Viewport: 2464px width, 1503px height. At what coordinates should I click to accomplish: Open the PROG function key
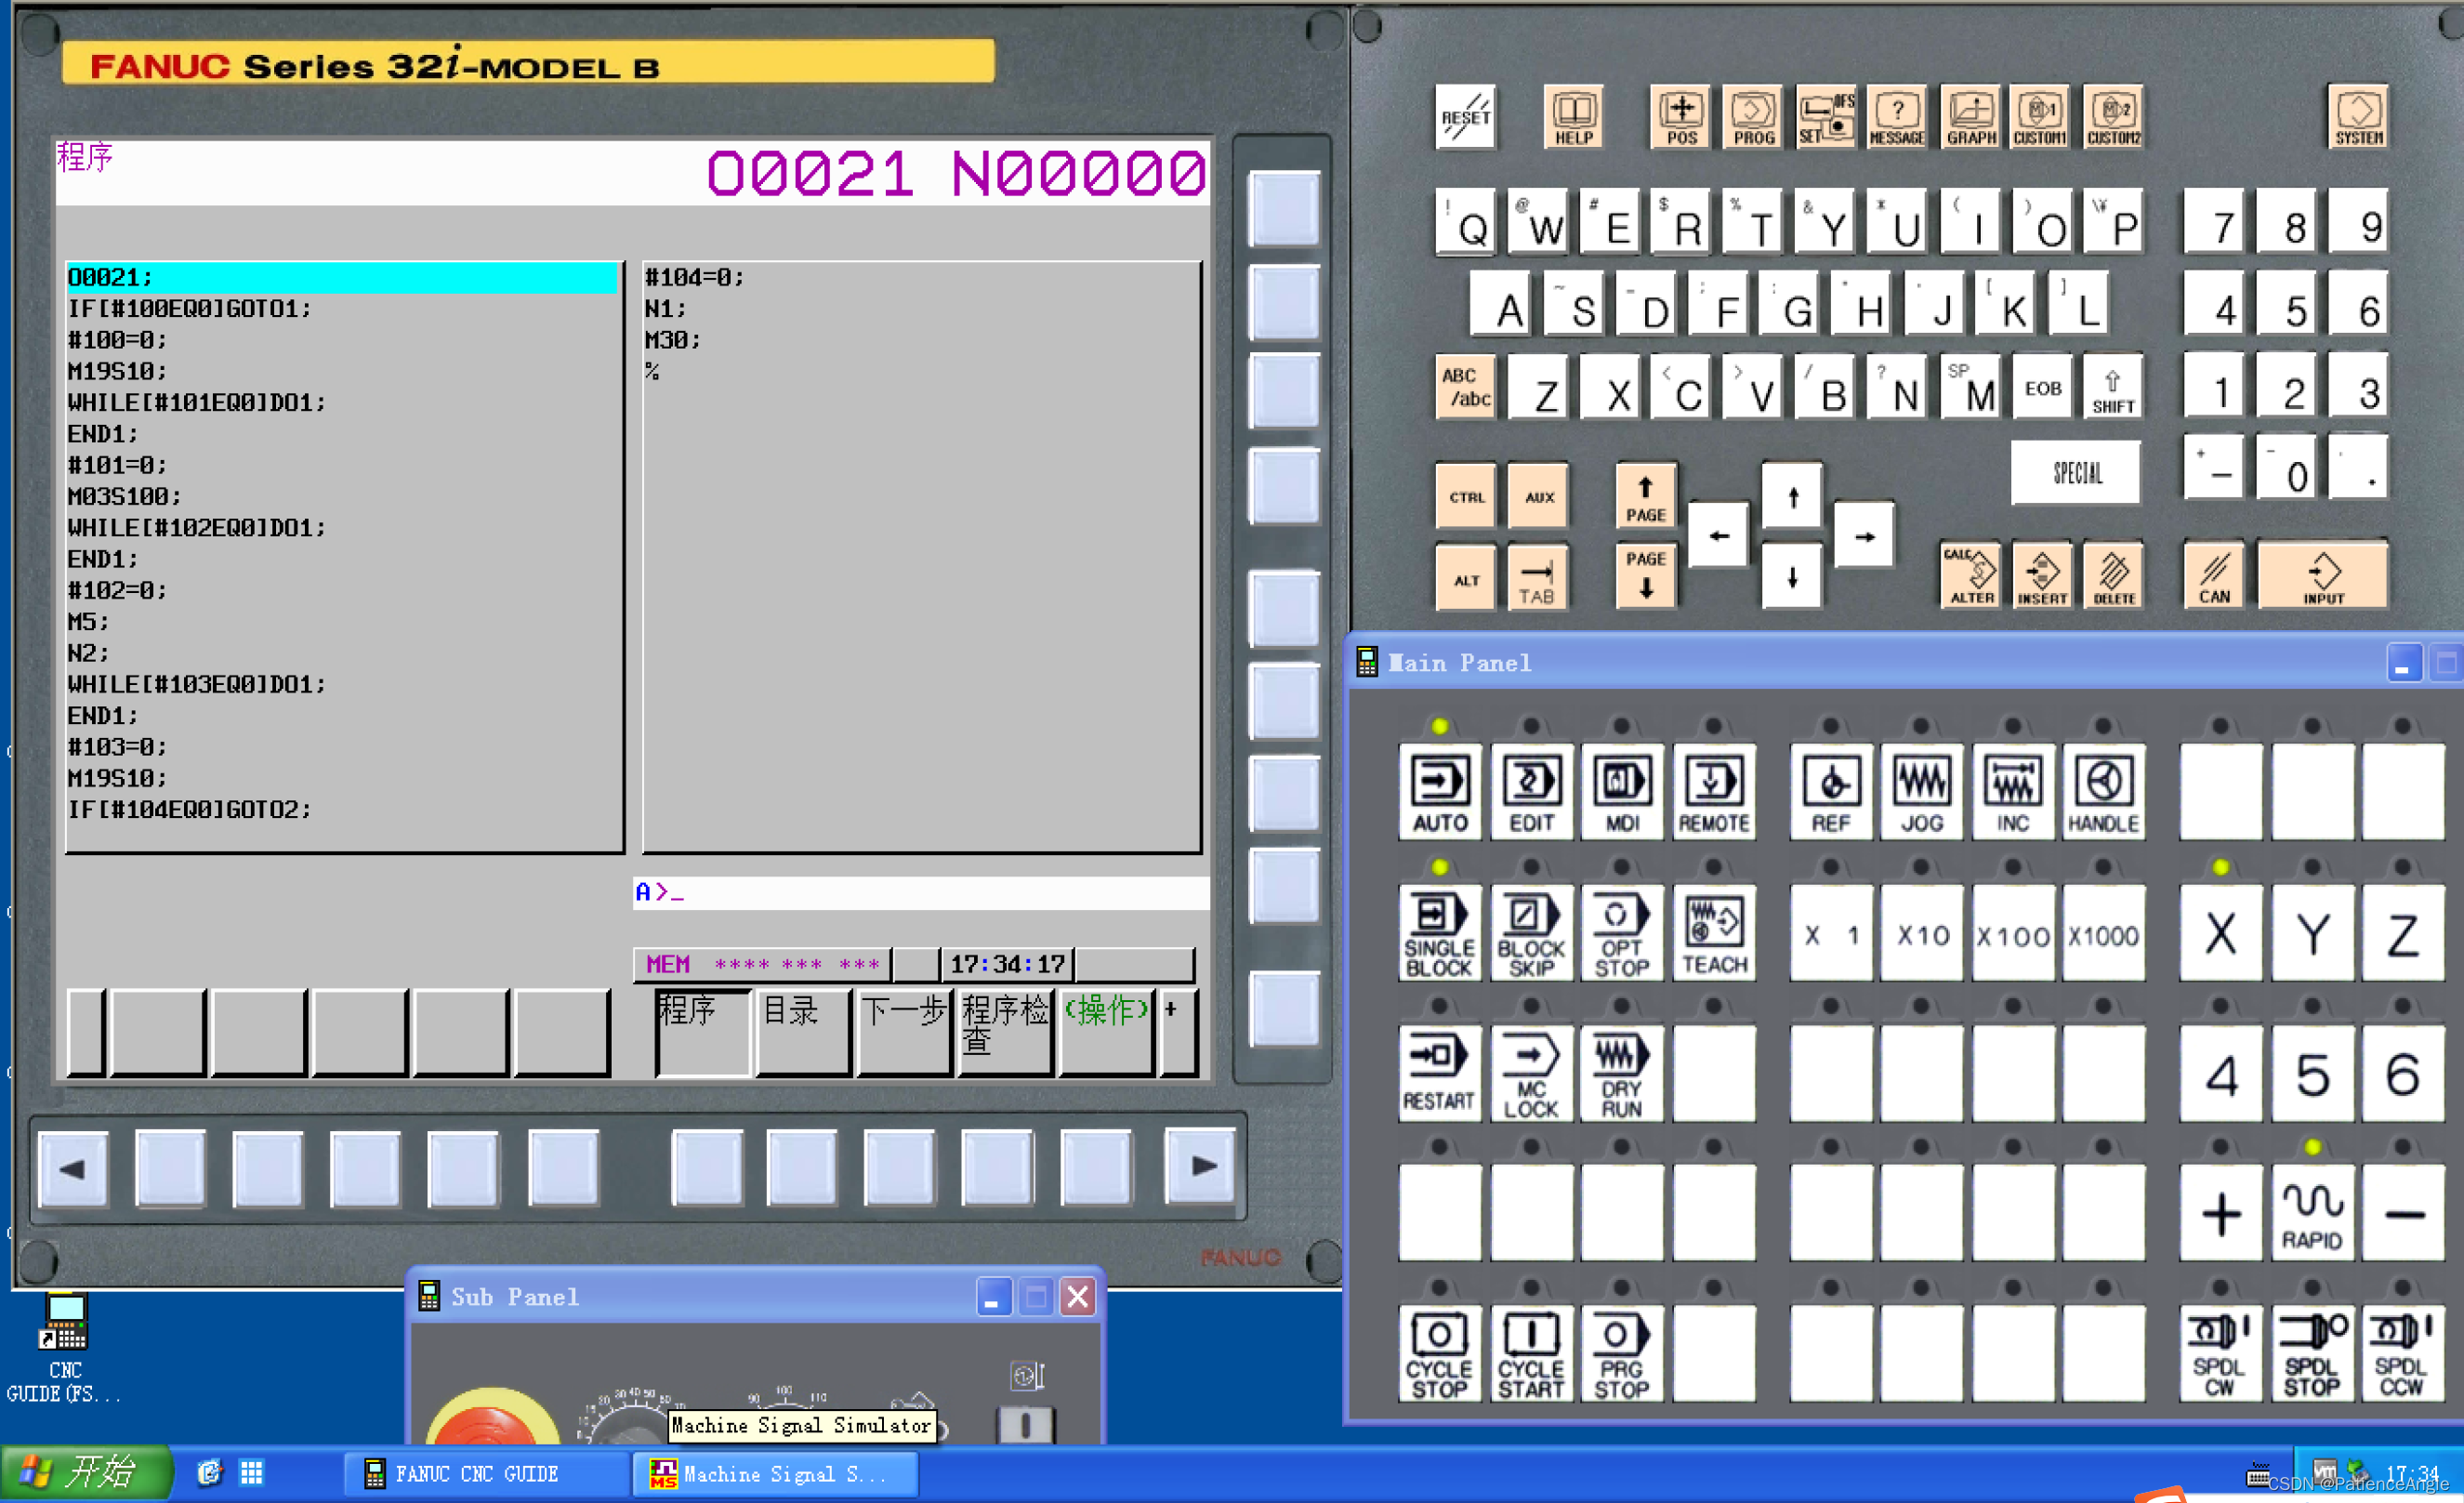(x=1752, y=118)
